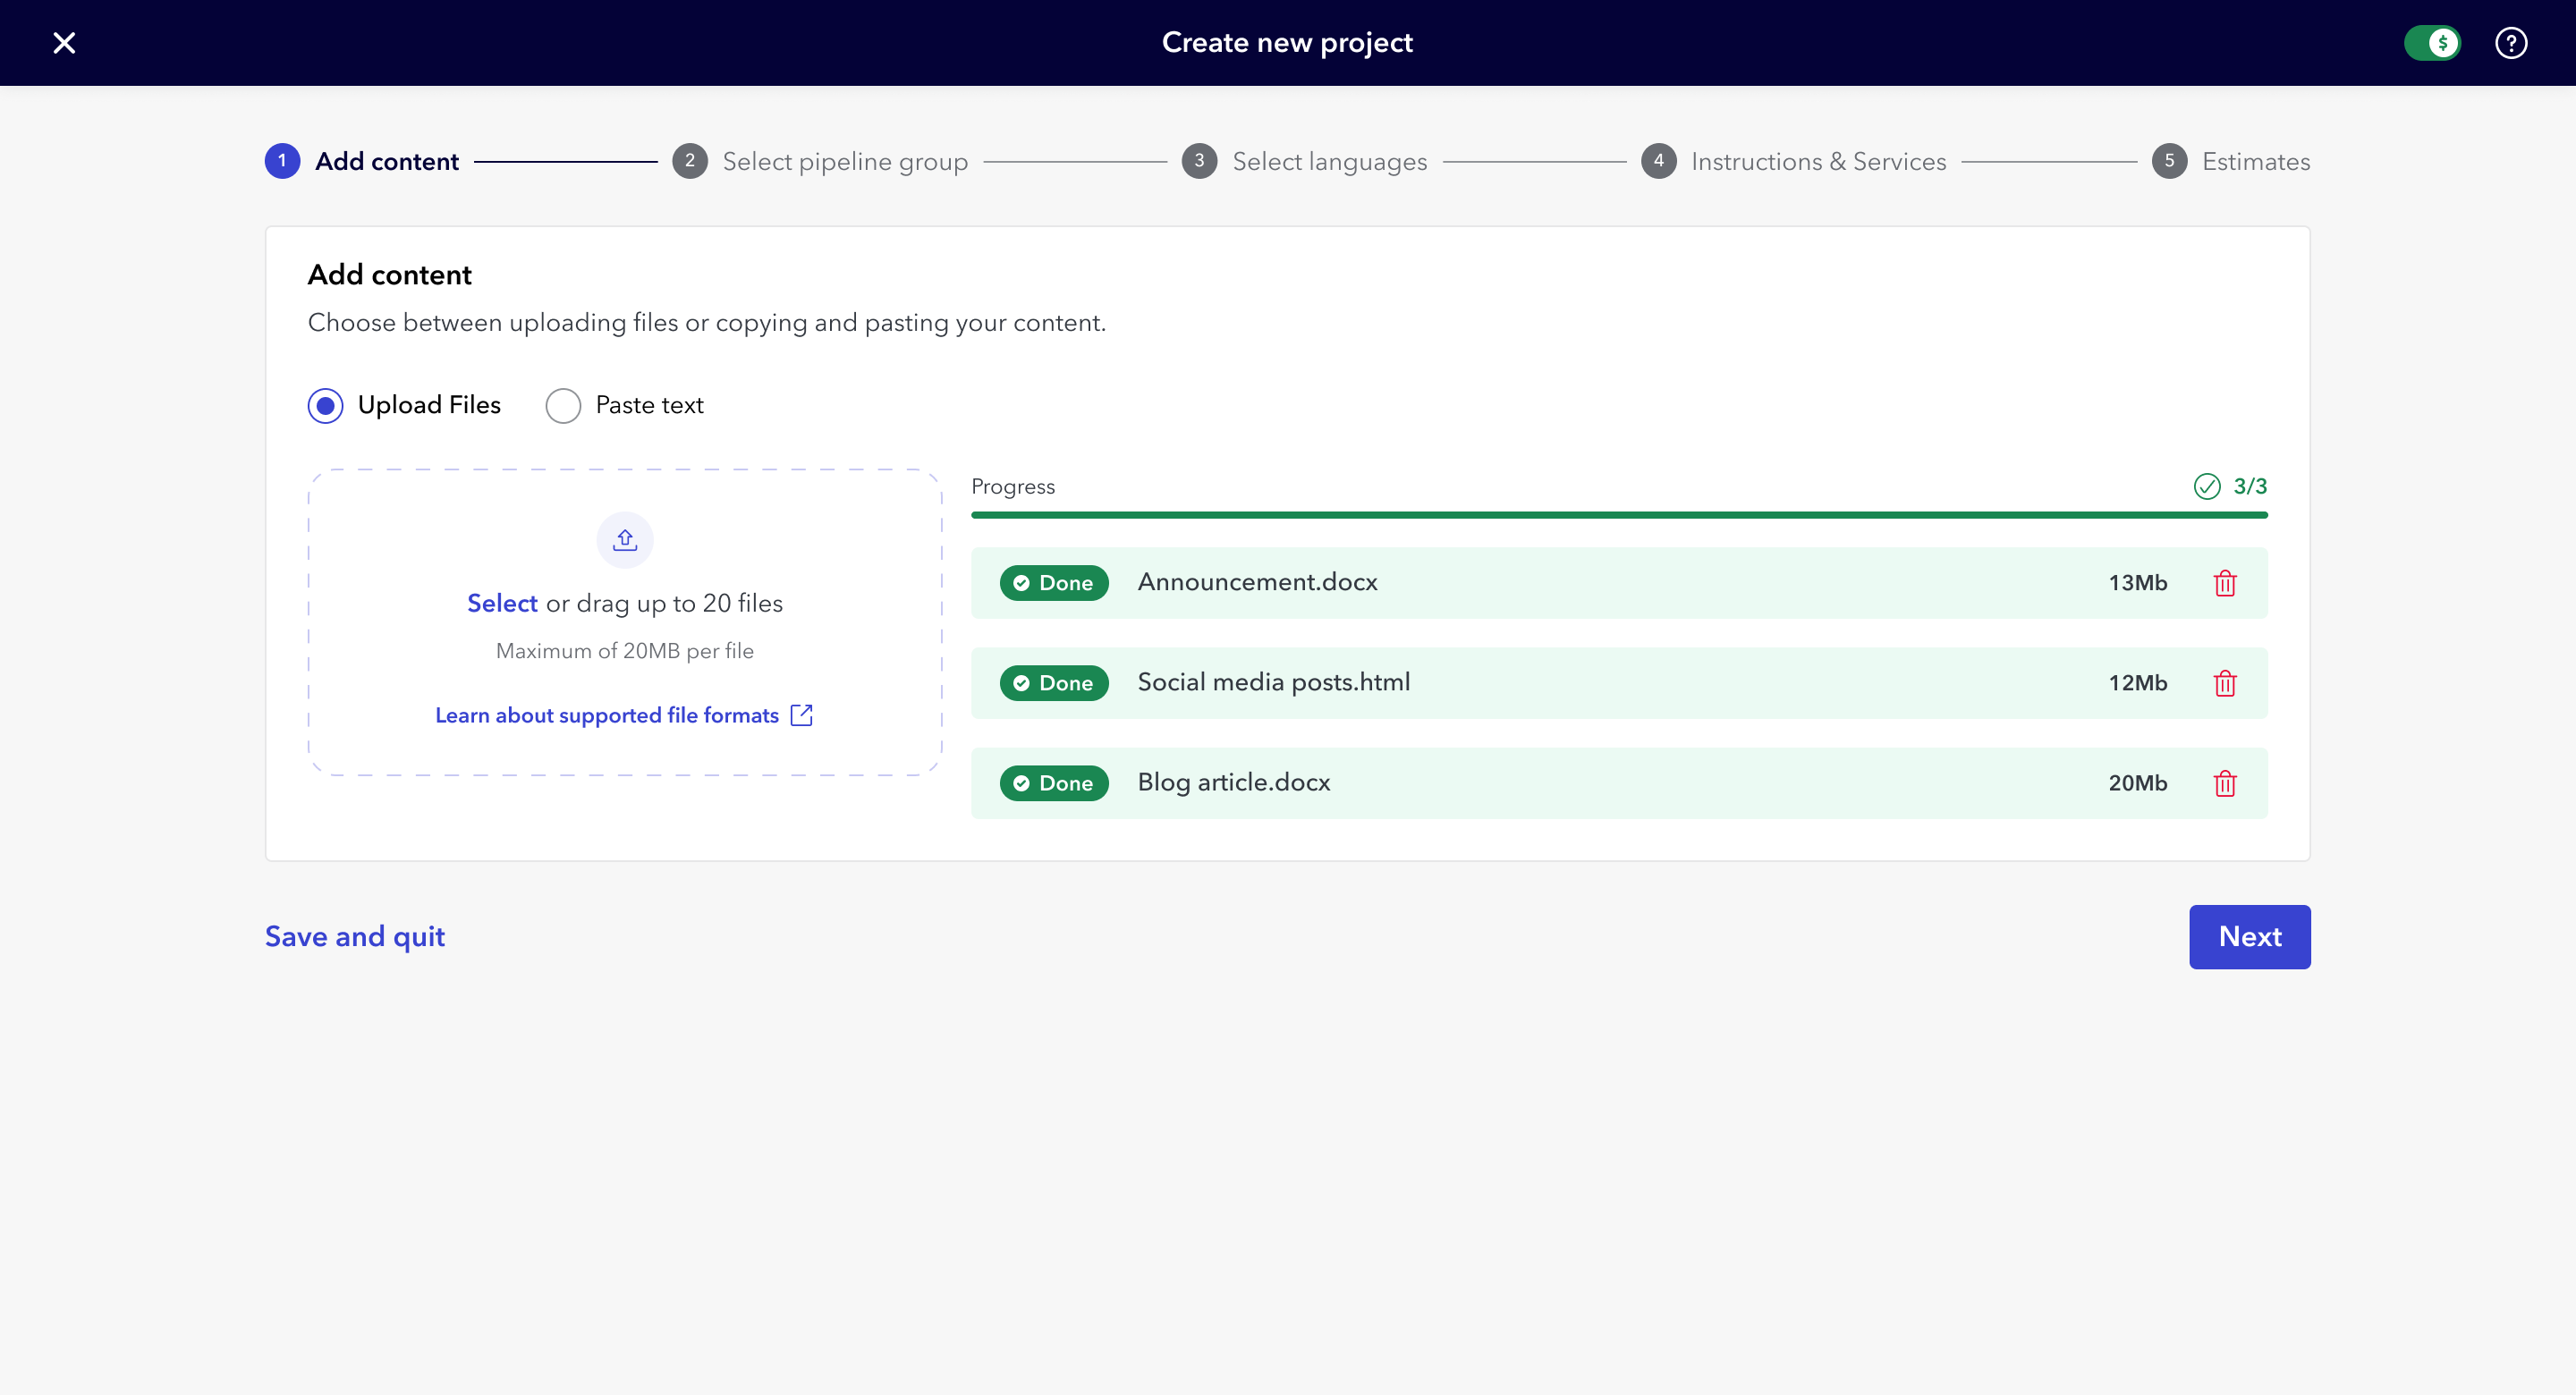Delete Announcement.docx with trash icon
2576x1395 pixels.
tap(2224, 583)
